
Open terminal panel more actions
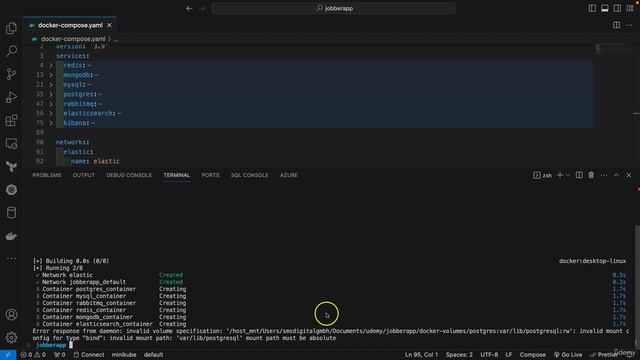coord(604,175)
